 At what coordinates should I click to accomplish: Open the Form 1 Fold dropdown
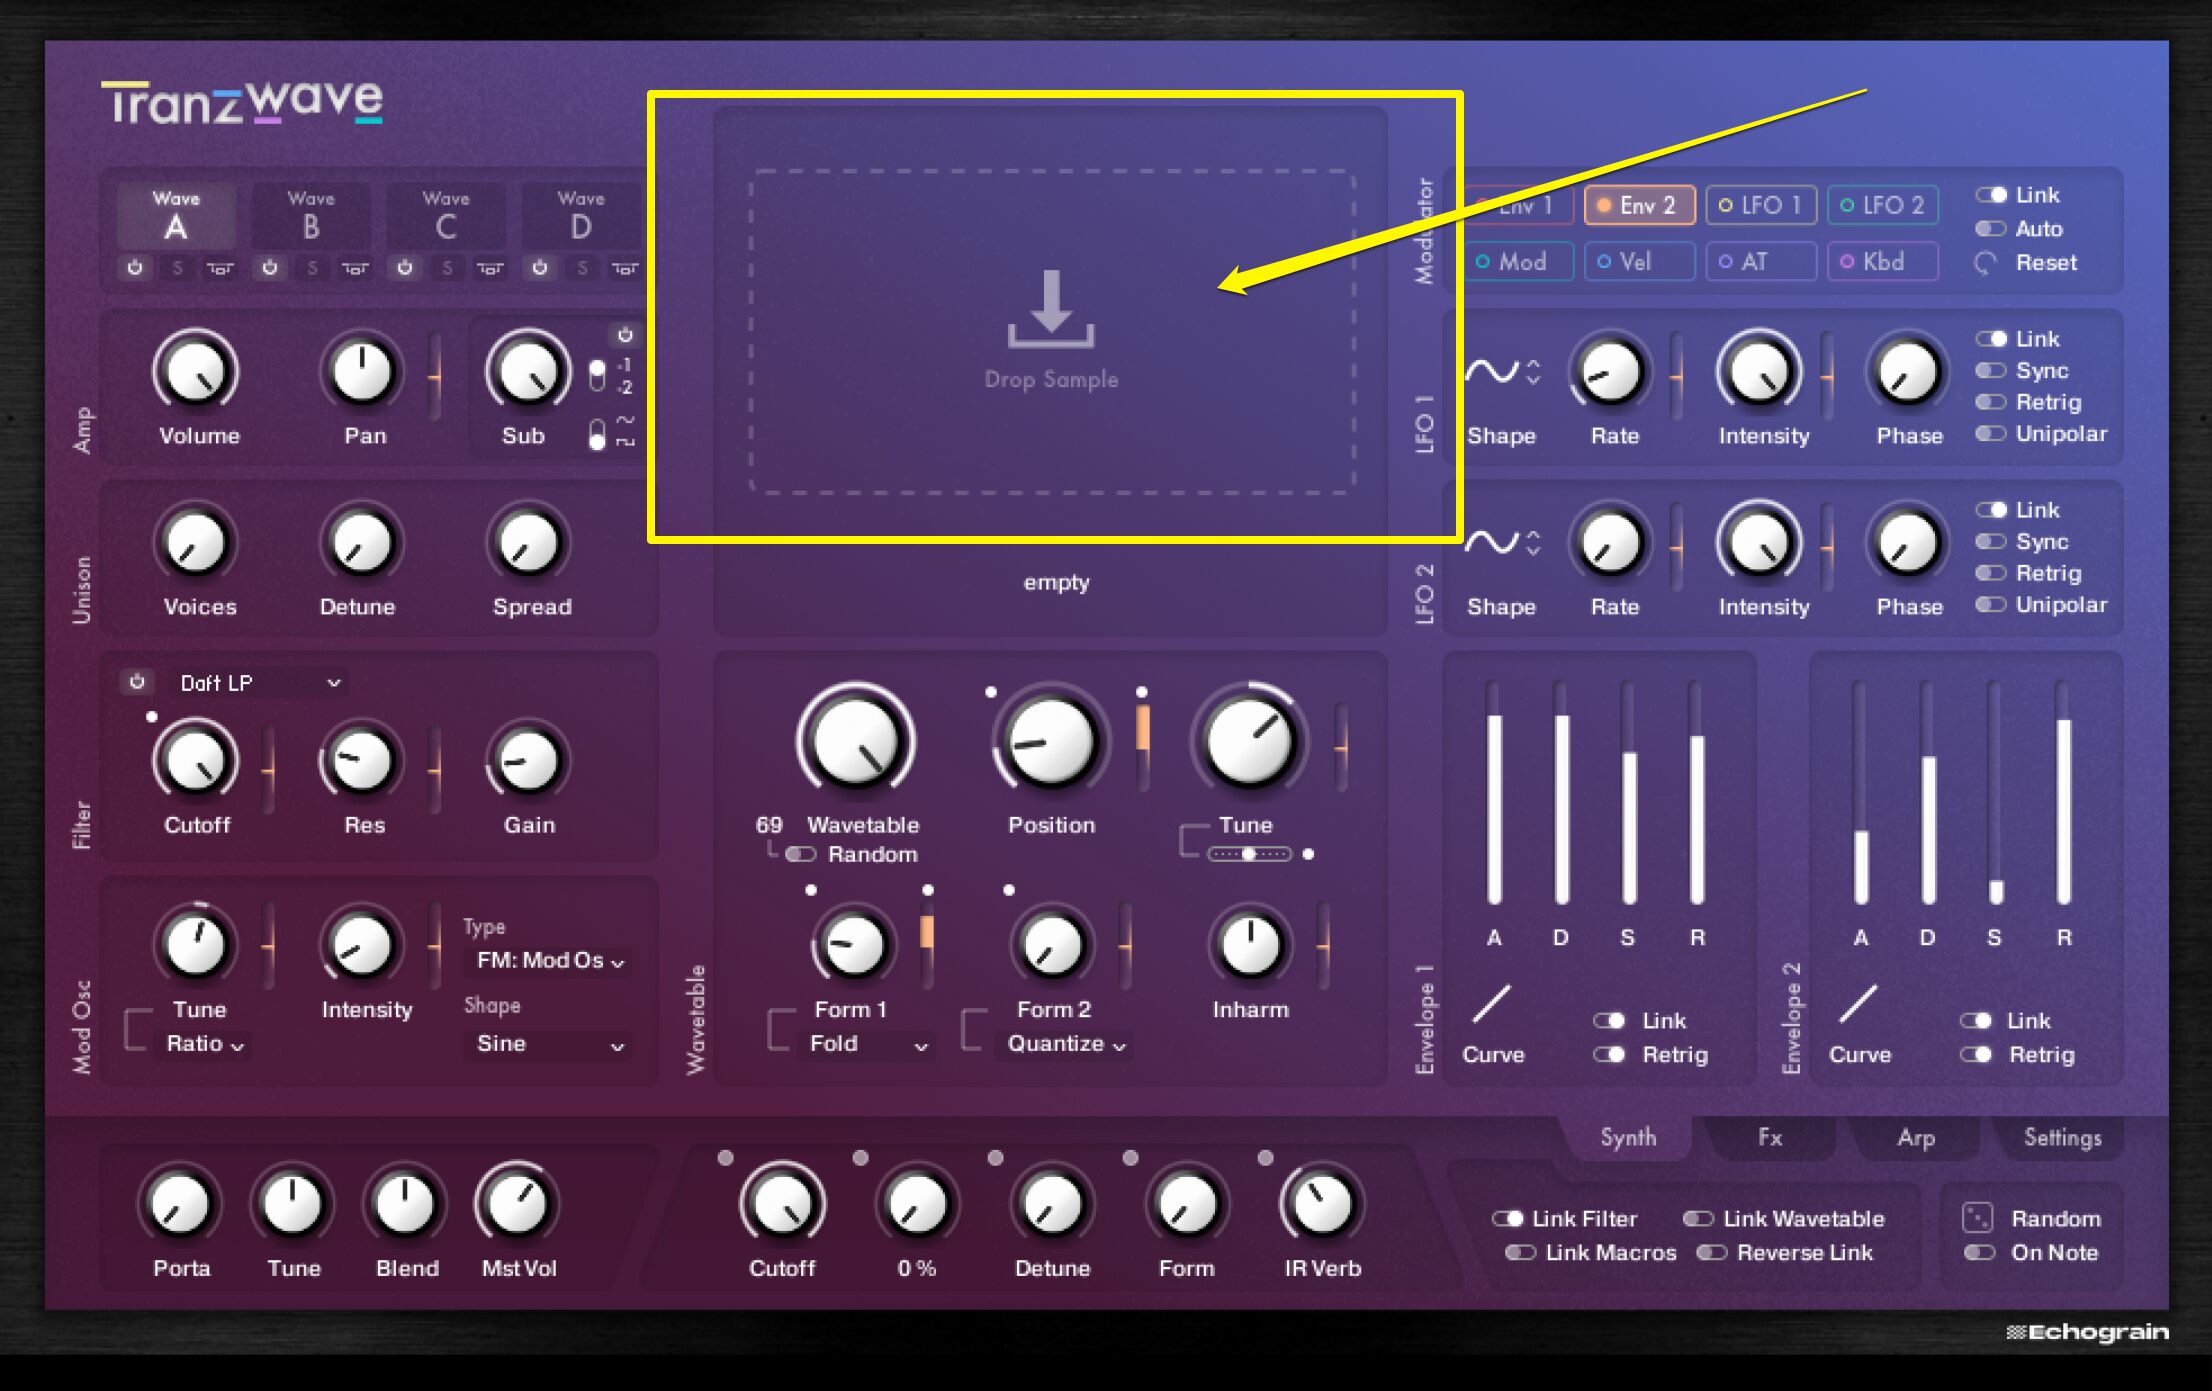[x=867, y=1044]
